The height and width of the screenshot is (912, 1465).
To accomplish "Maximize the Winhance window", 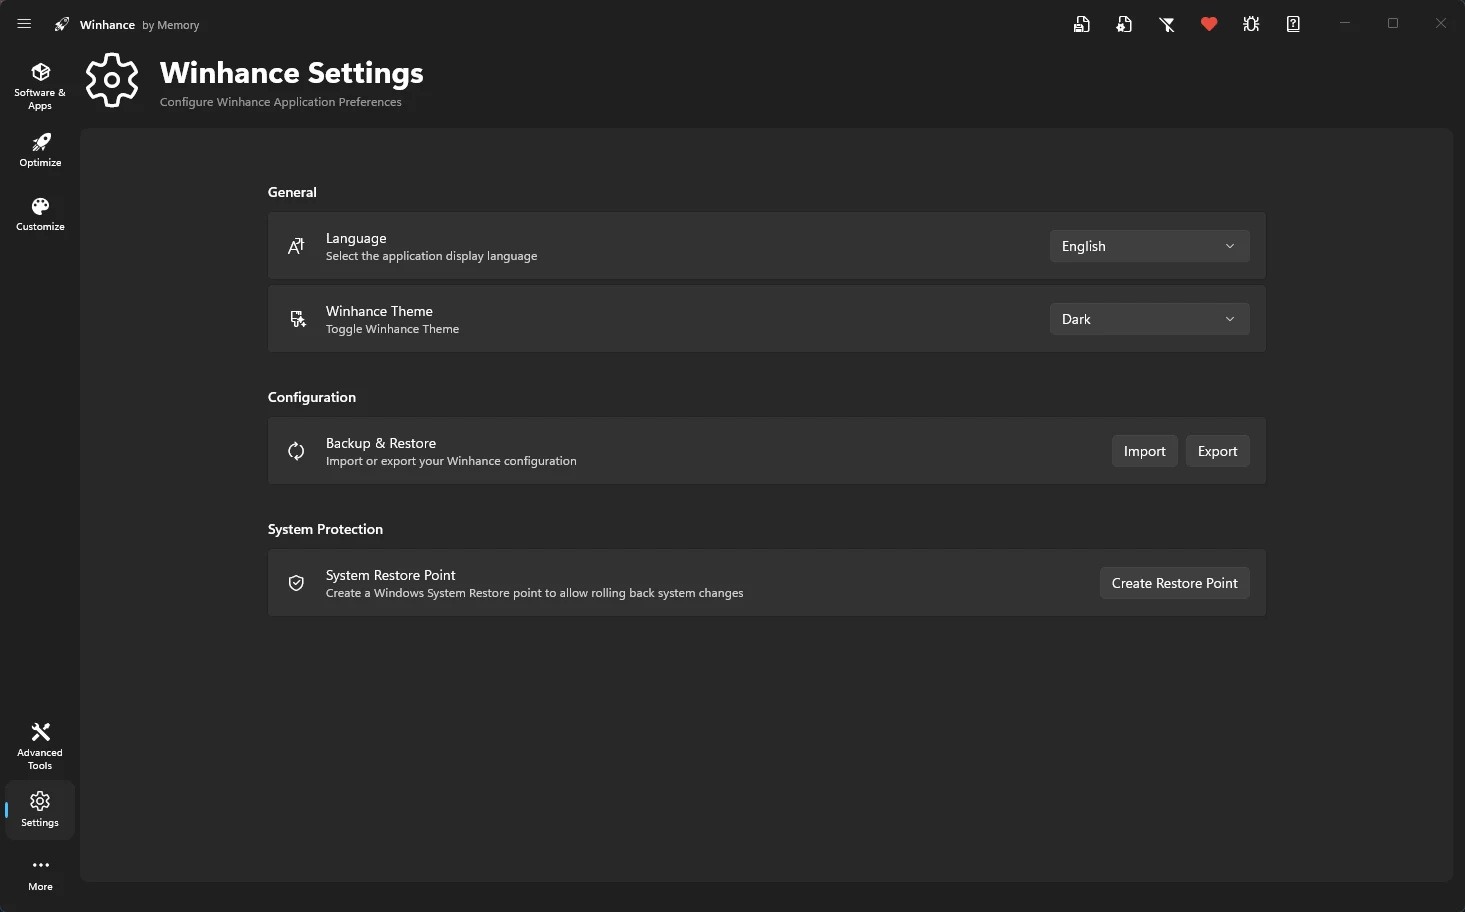I will pos(1393,23).
